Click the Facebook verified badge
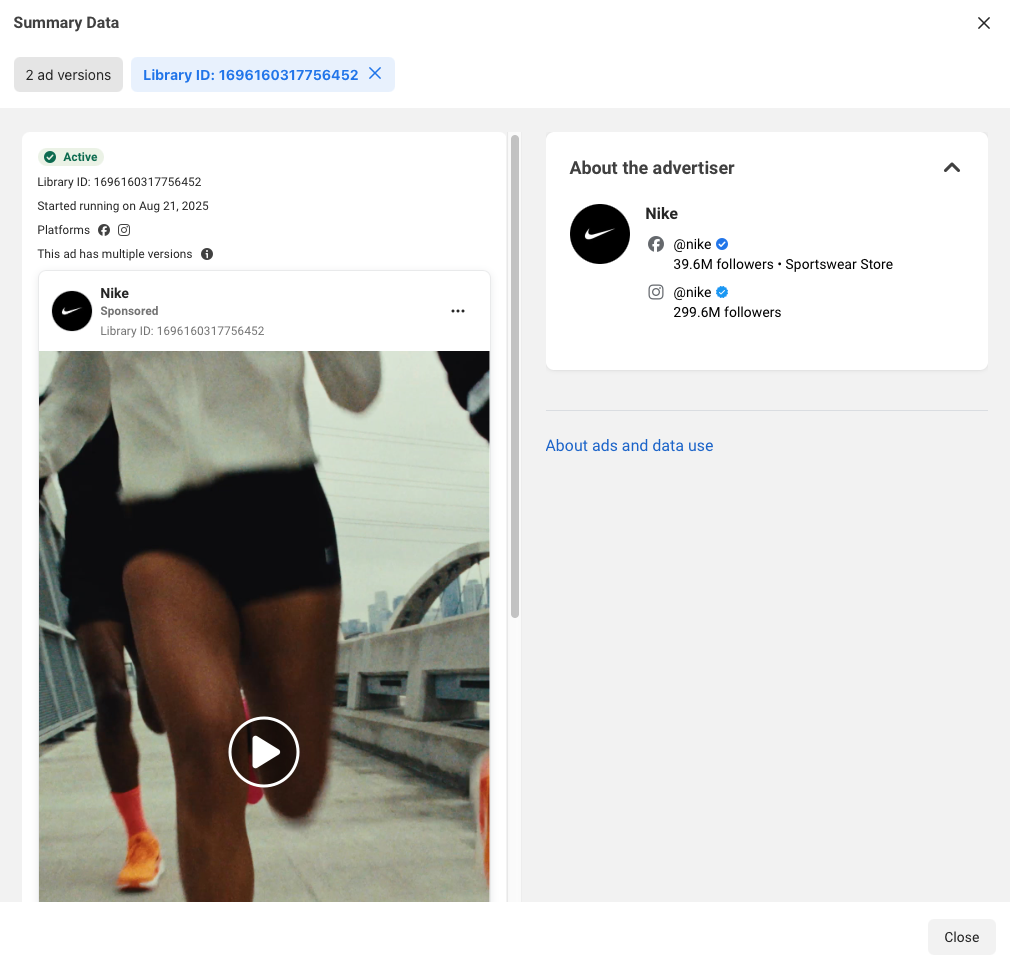This screenshot has height=970, width=1010. [x=722, y=244]
